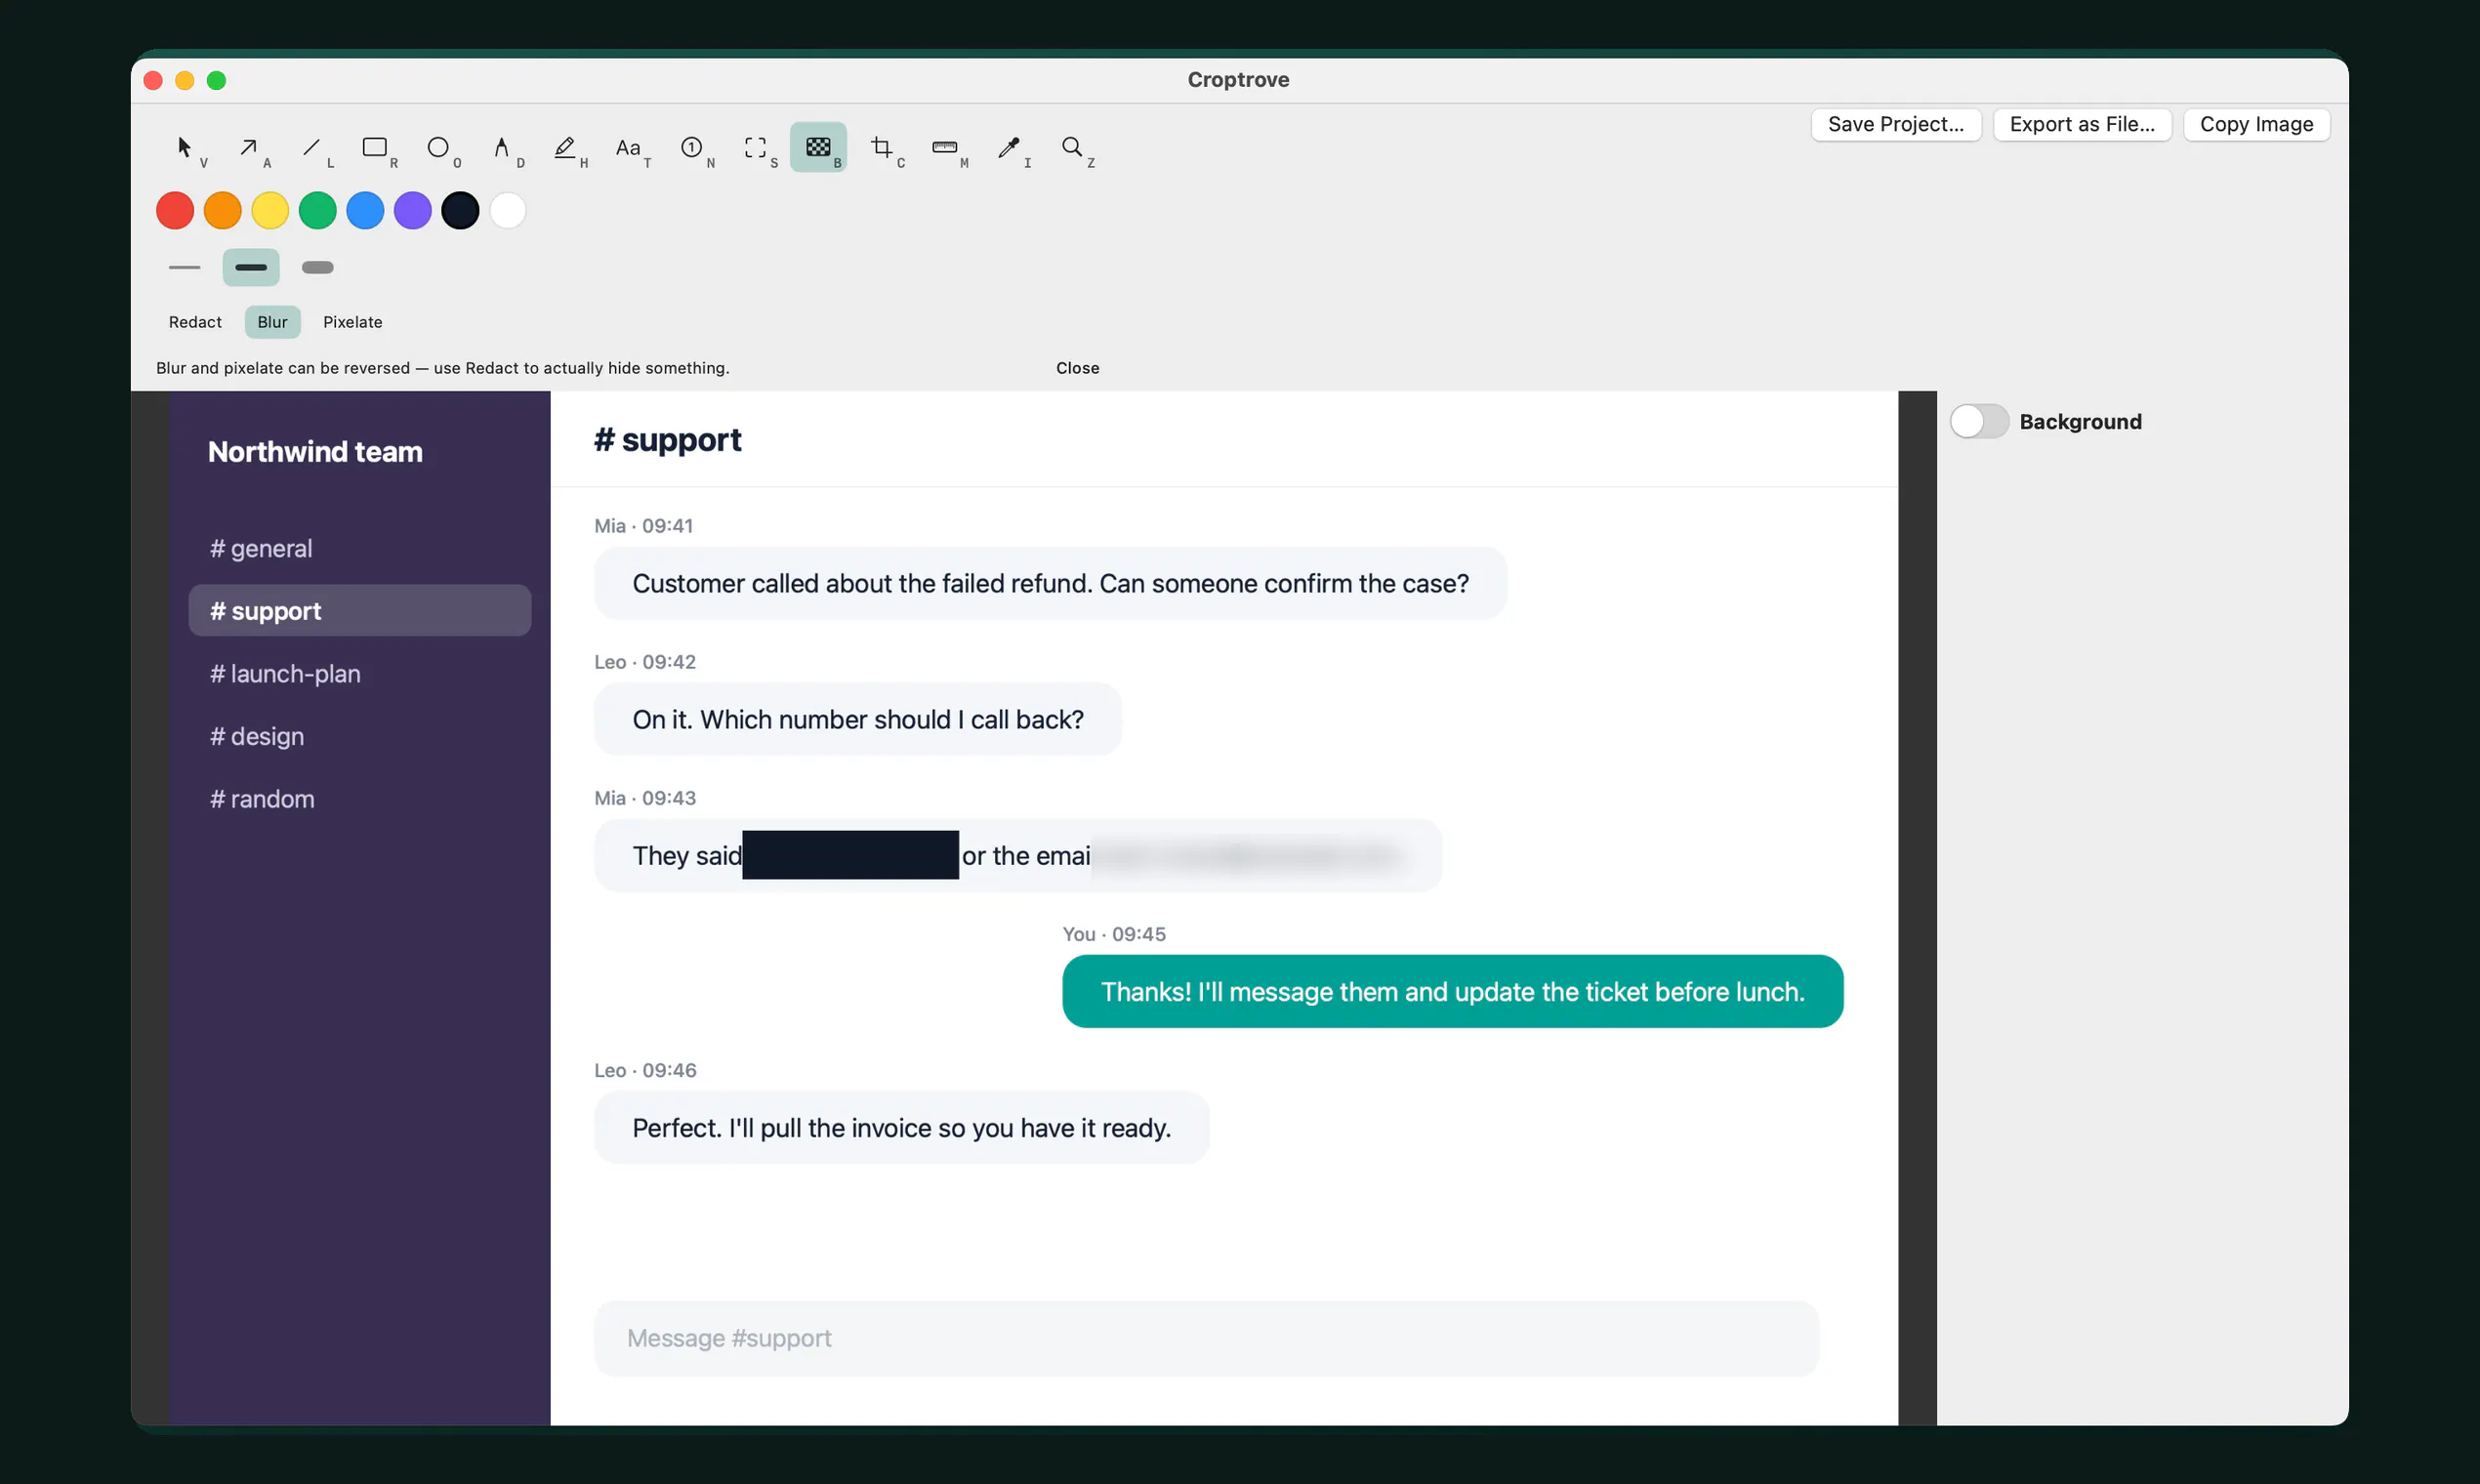The width and height of the screenshot is (2480, 1484).
Task: Select the Arrow tool
Action: 248,148
